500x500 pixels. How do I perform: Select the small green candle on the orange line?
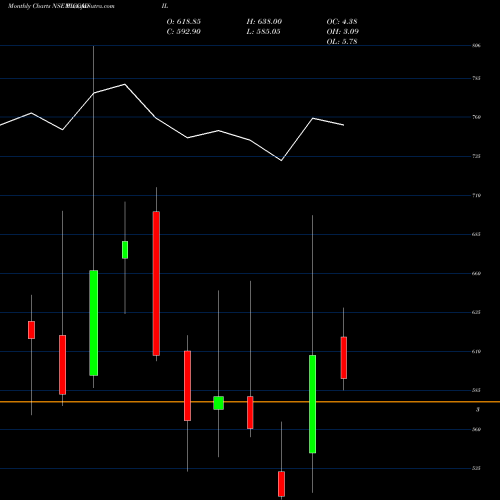click(x=219, y=403)
